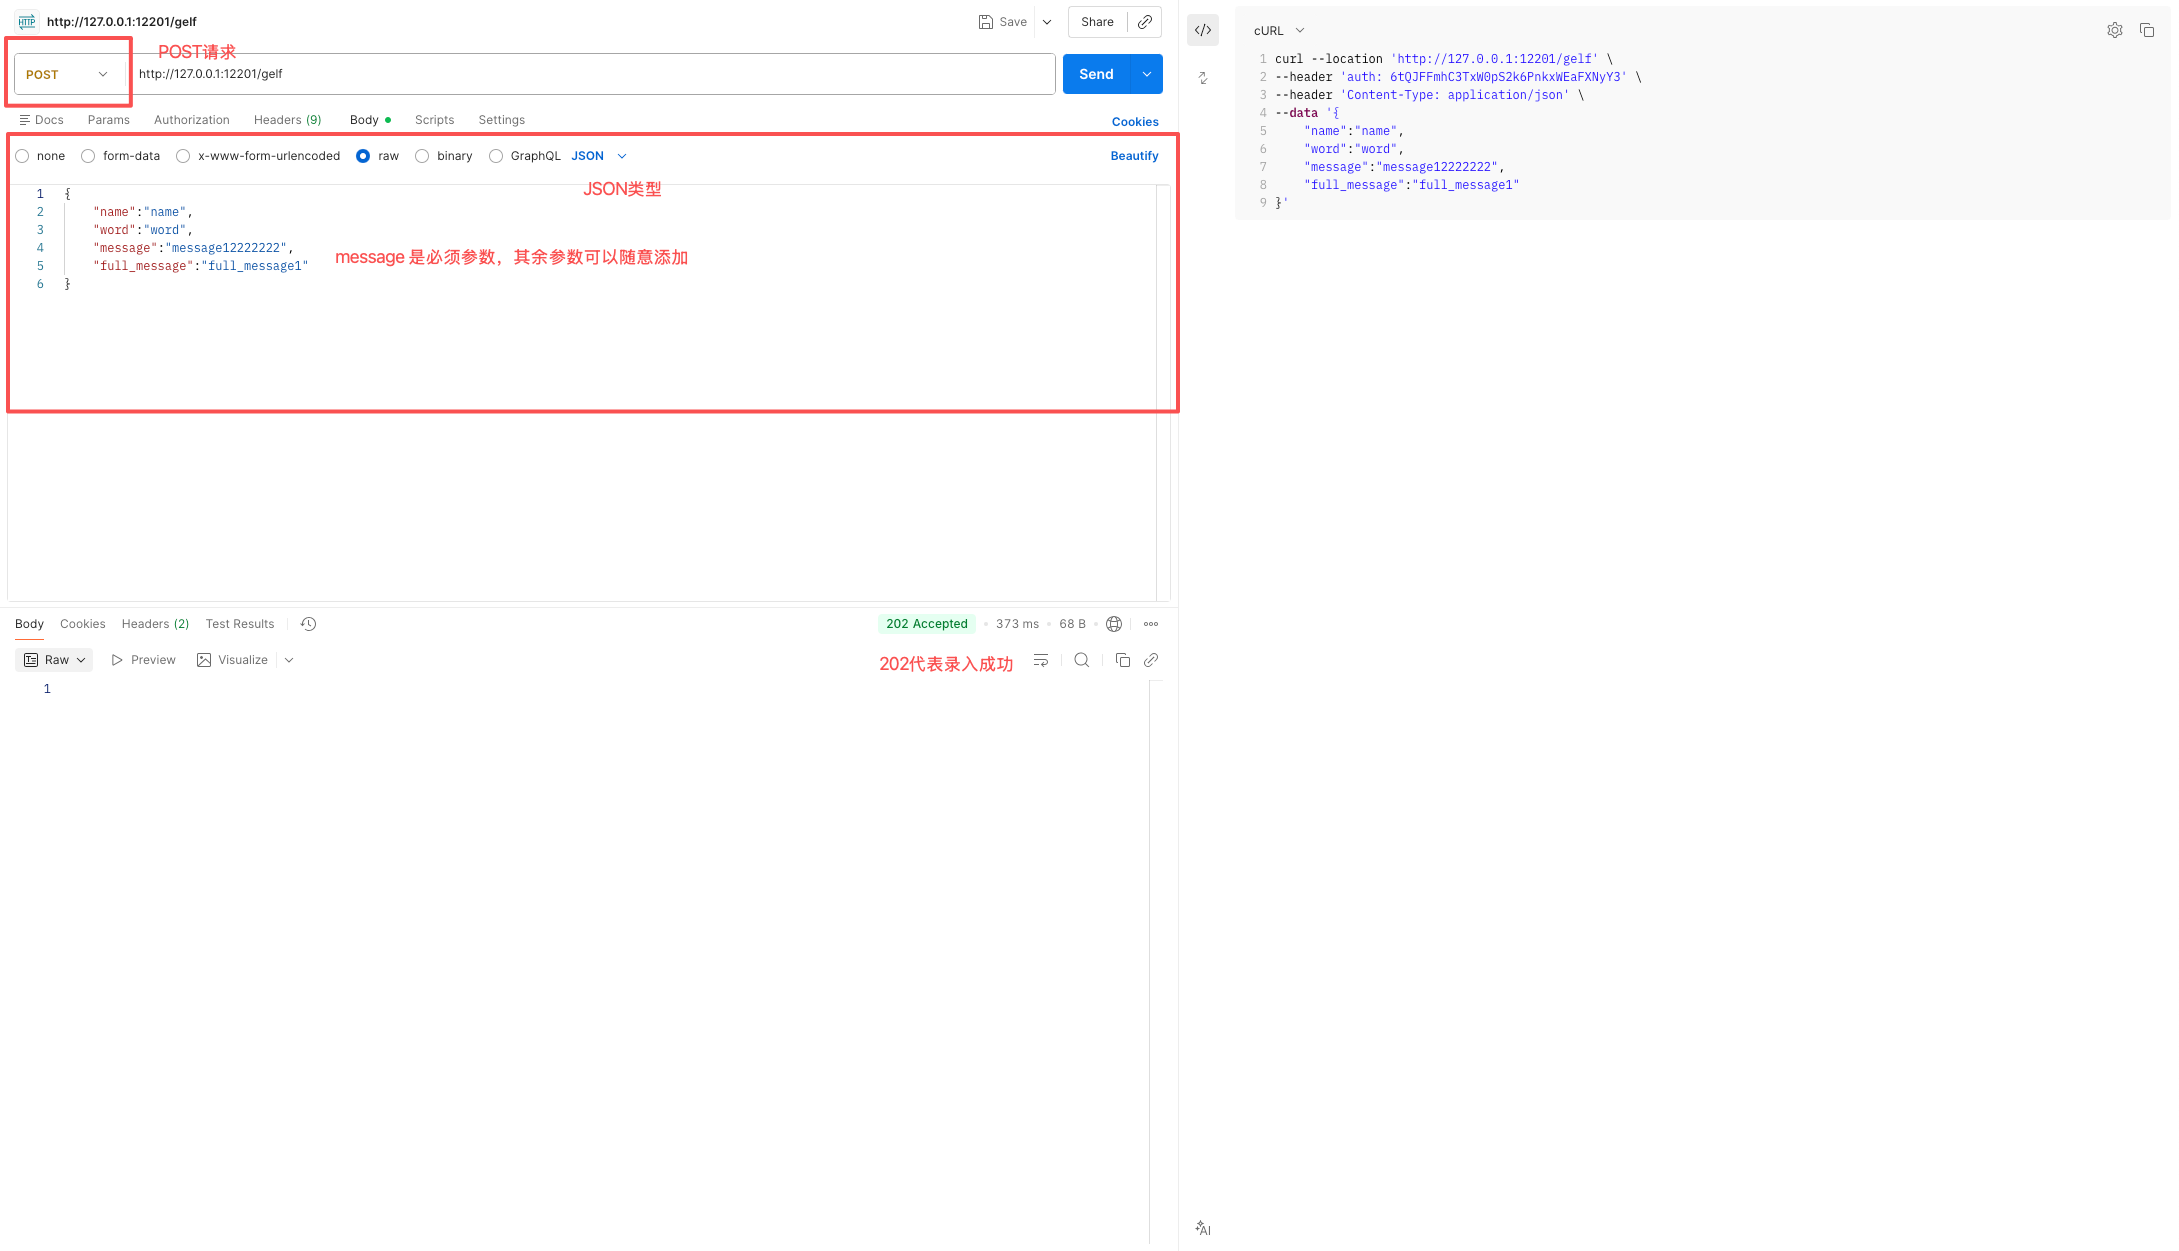Select the form-data body type radio
The height and width of the screenshot is (1251, 2179).
[88, 156]
